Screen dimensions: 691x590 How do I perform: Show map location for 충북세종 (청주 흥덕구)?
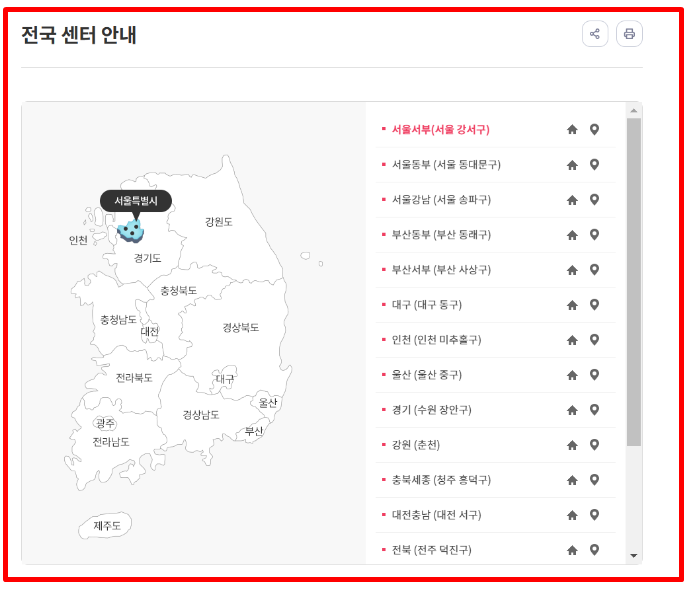click(x=594, y=480)
